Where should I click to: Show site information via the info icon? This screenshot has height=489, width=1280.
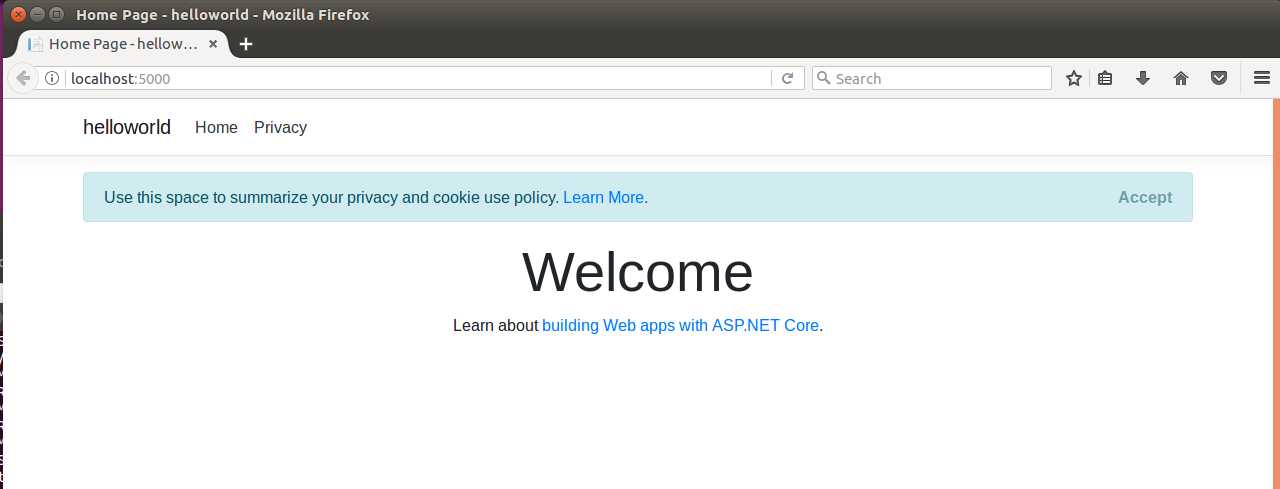point(52,78)
